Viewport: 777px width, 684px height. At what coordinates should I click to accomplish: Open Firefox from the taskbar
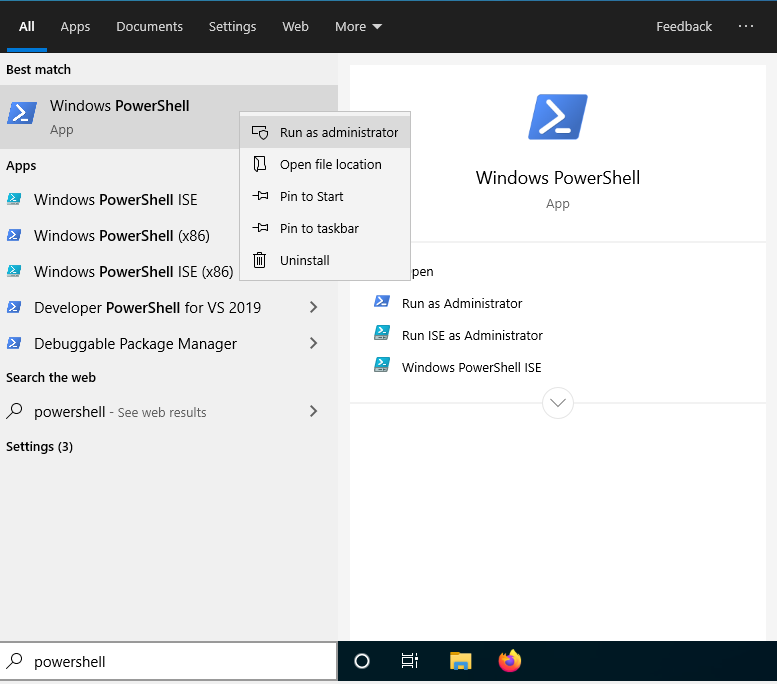[x=510, y=661]
